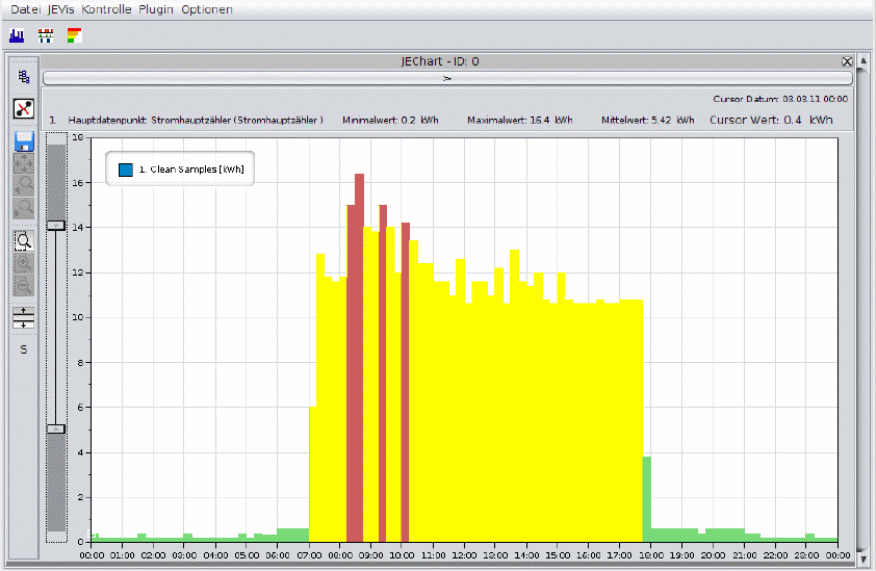Image resolution: width=876 pixels, height=571 pixels.
Task: Click the upper range slider handle
Action: pyautogui.click(x=56, y=226)
